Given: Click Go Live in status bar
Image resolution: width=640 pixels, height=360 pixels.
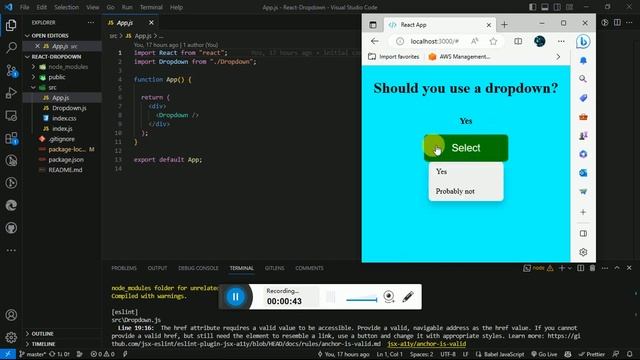Looking at the screenshot, I should (x=544, y=354).
